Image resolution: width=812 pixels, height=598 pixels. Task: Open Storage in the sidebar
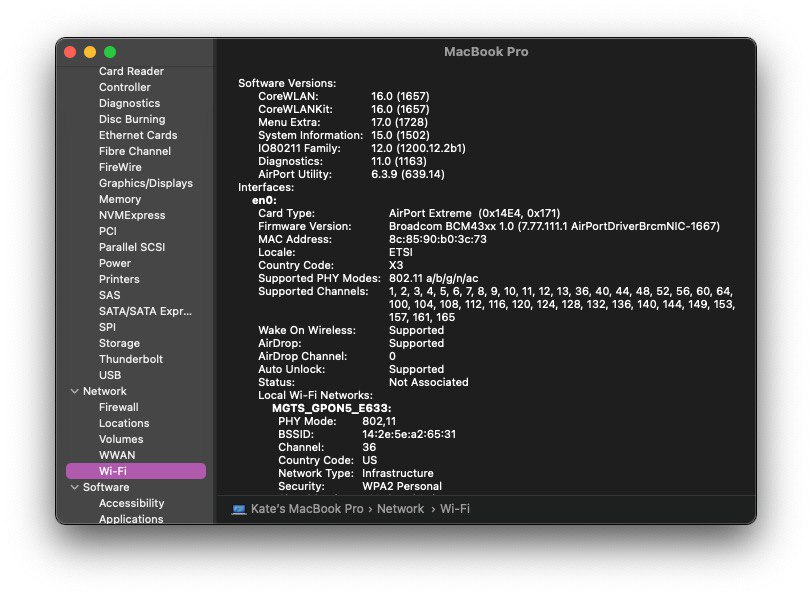pyautogui.click(x=119, y=344)
